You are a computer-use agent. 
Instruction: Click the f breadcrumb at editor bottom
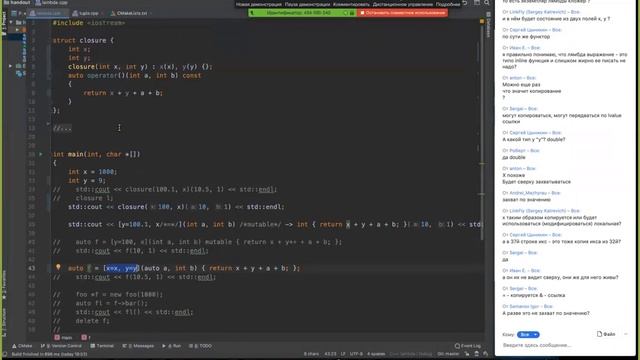[x=86, y=338]
